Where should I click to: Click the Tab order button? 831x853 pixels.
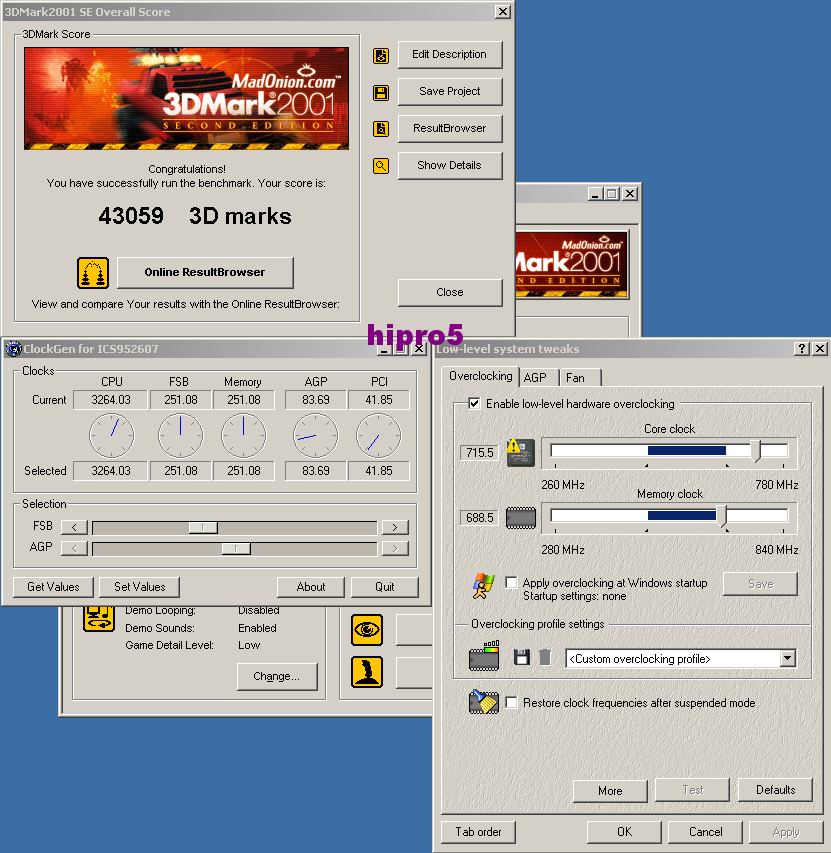[479, 832]
